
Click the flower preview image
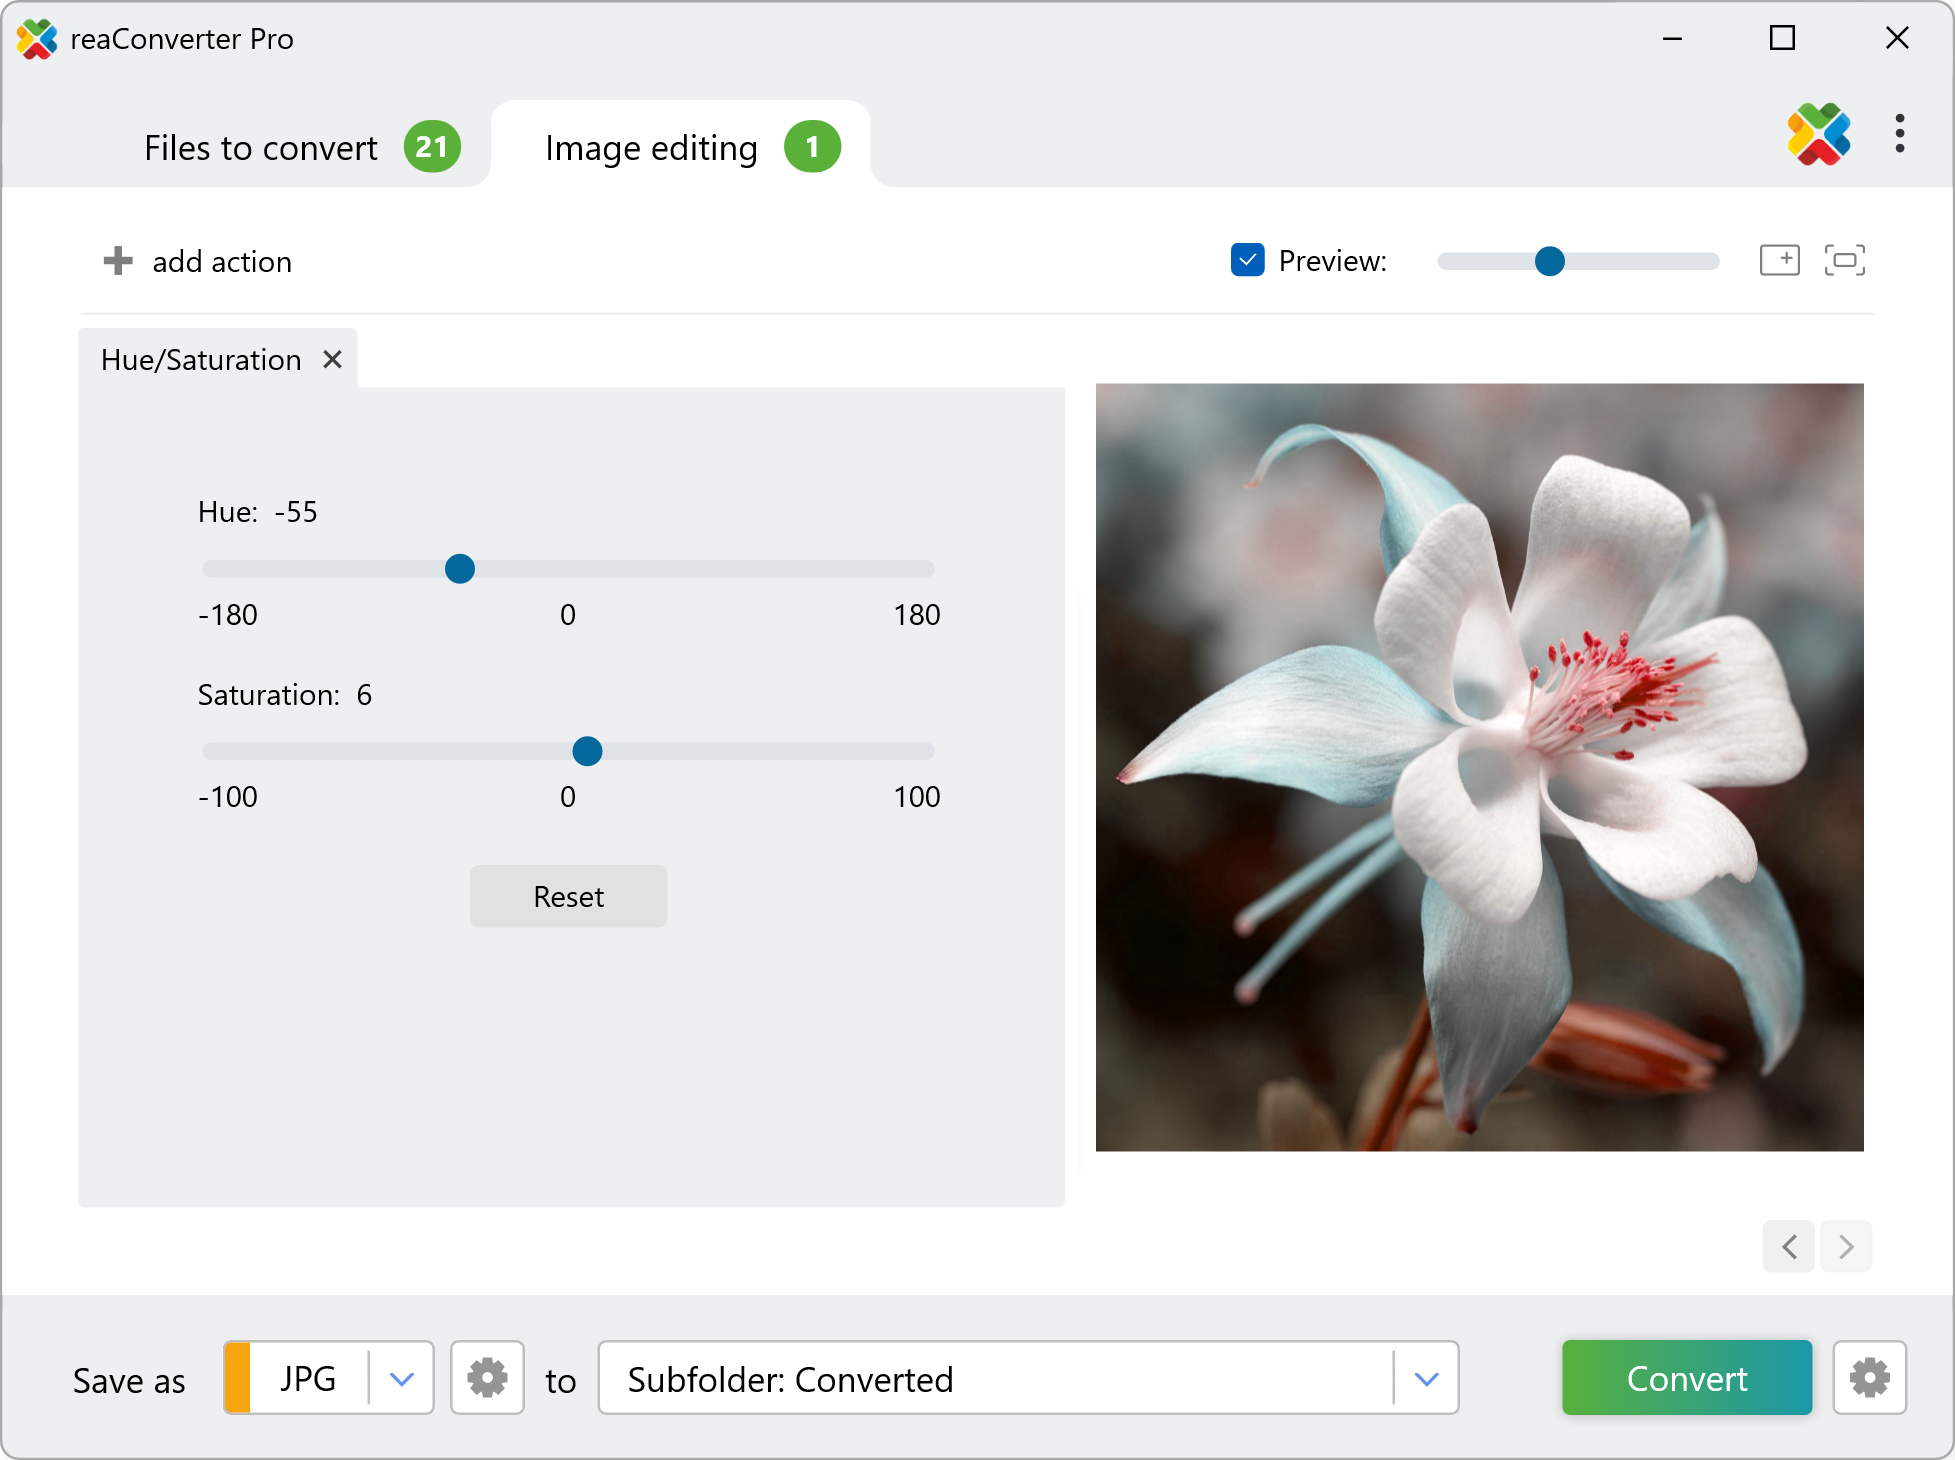[x=1479, y=767]
